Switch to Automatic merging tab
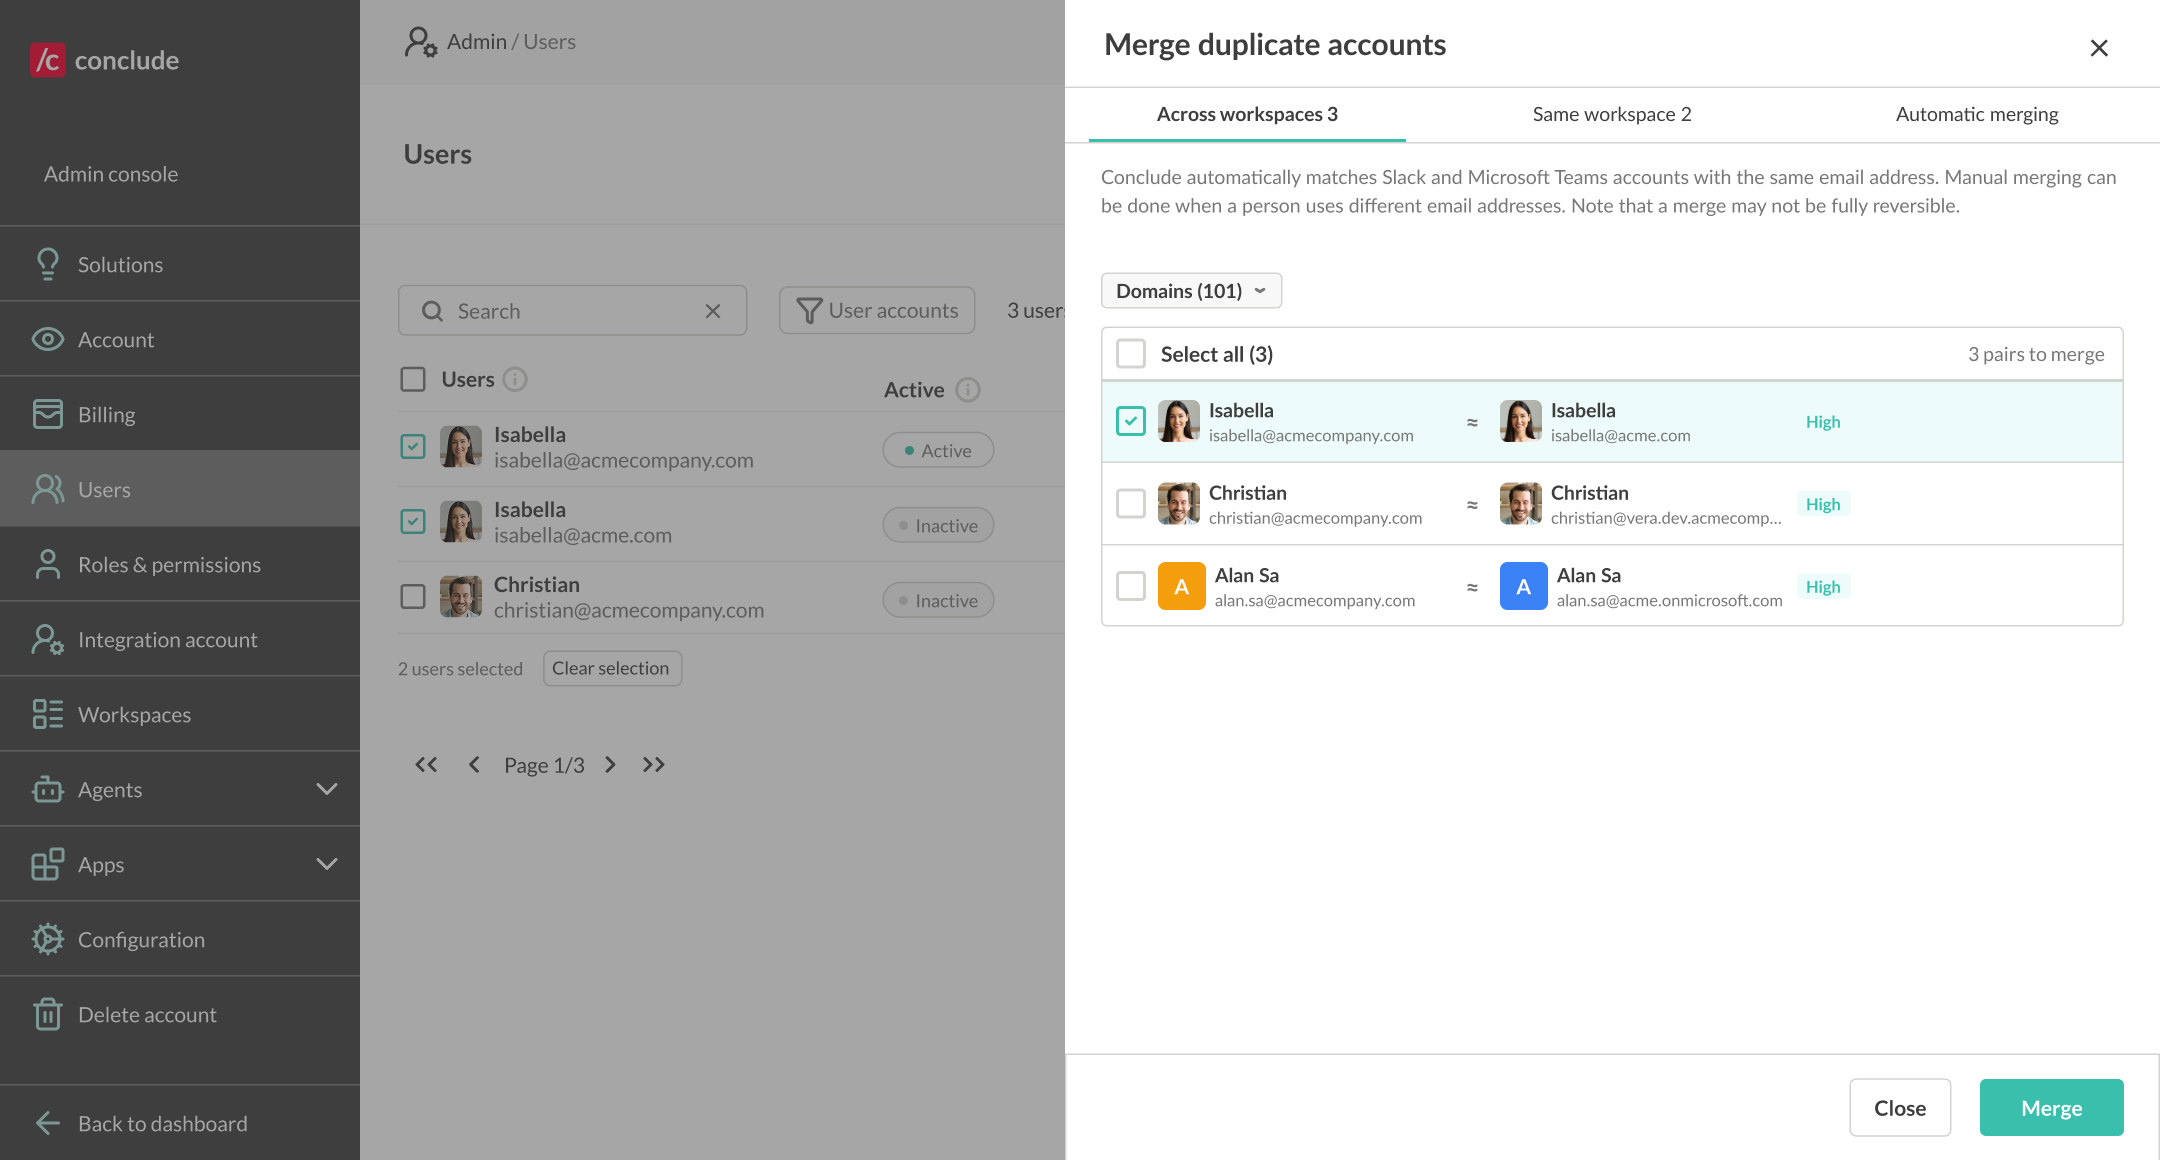This screenshot has height=1160, width=2160. (1977, 115)
